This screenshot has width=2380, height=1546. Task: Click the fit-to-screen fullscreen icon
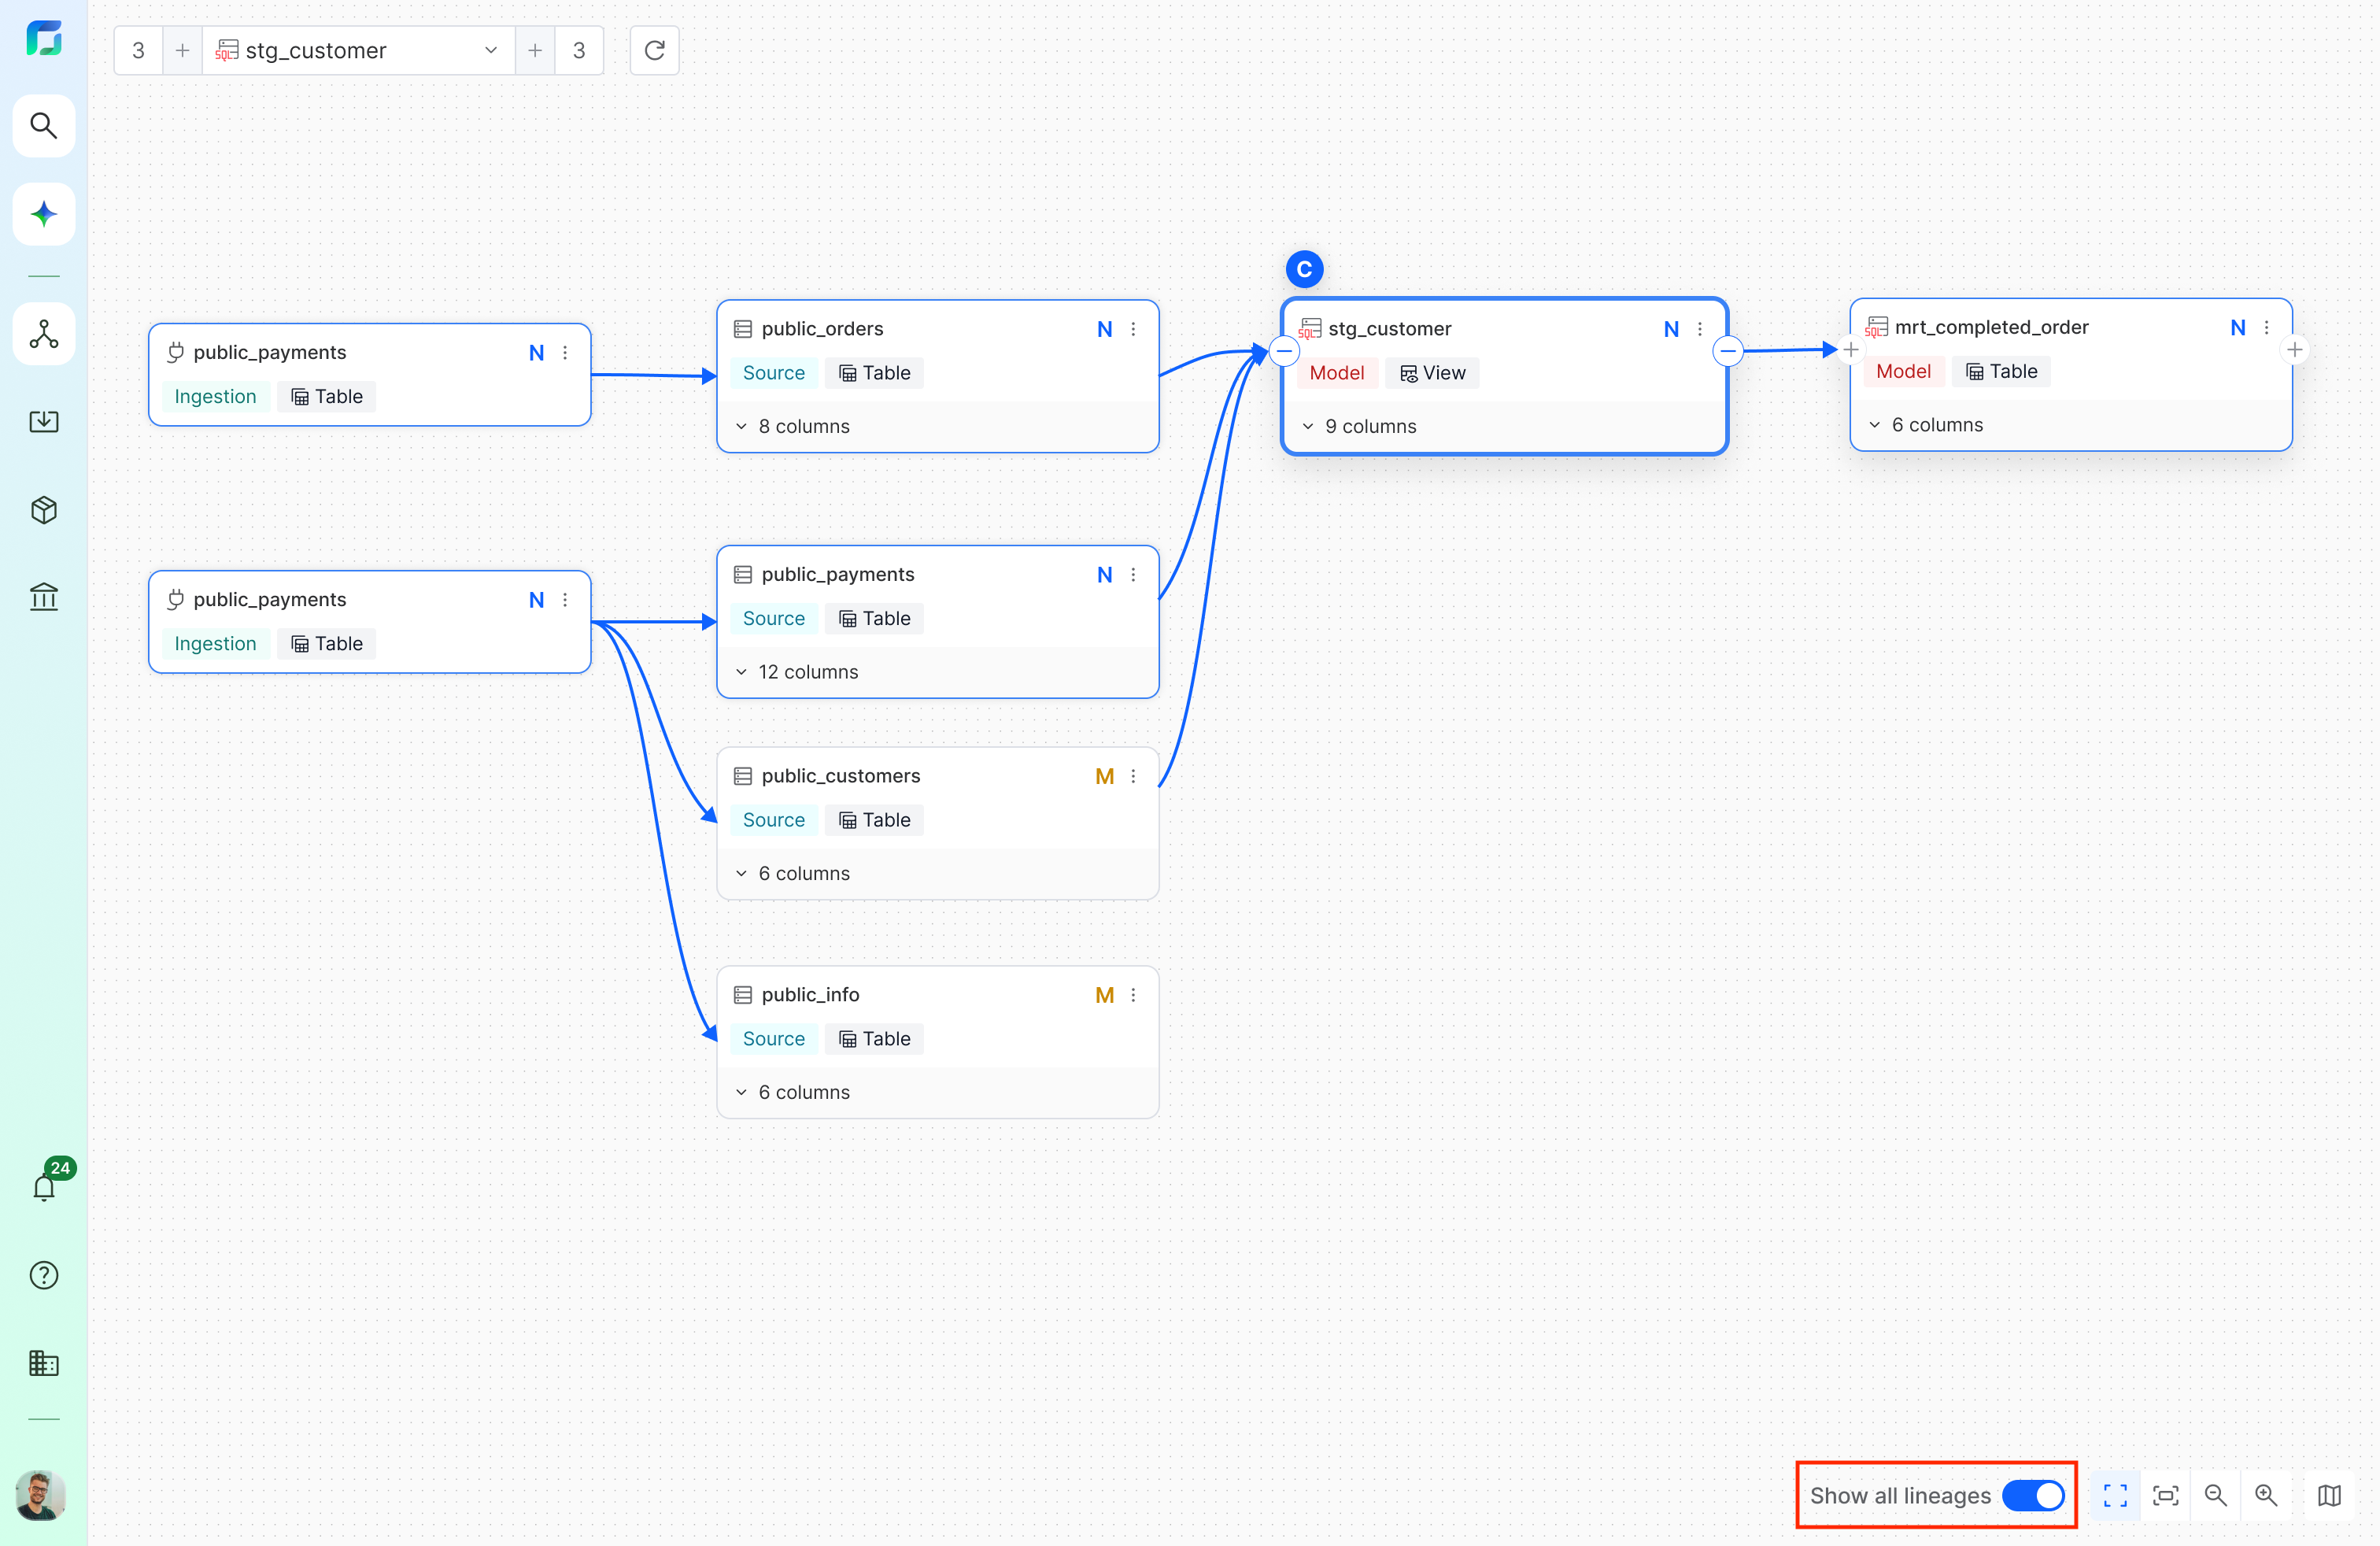point(2115,1495)
